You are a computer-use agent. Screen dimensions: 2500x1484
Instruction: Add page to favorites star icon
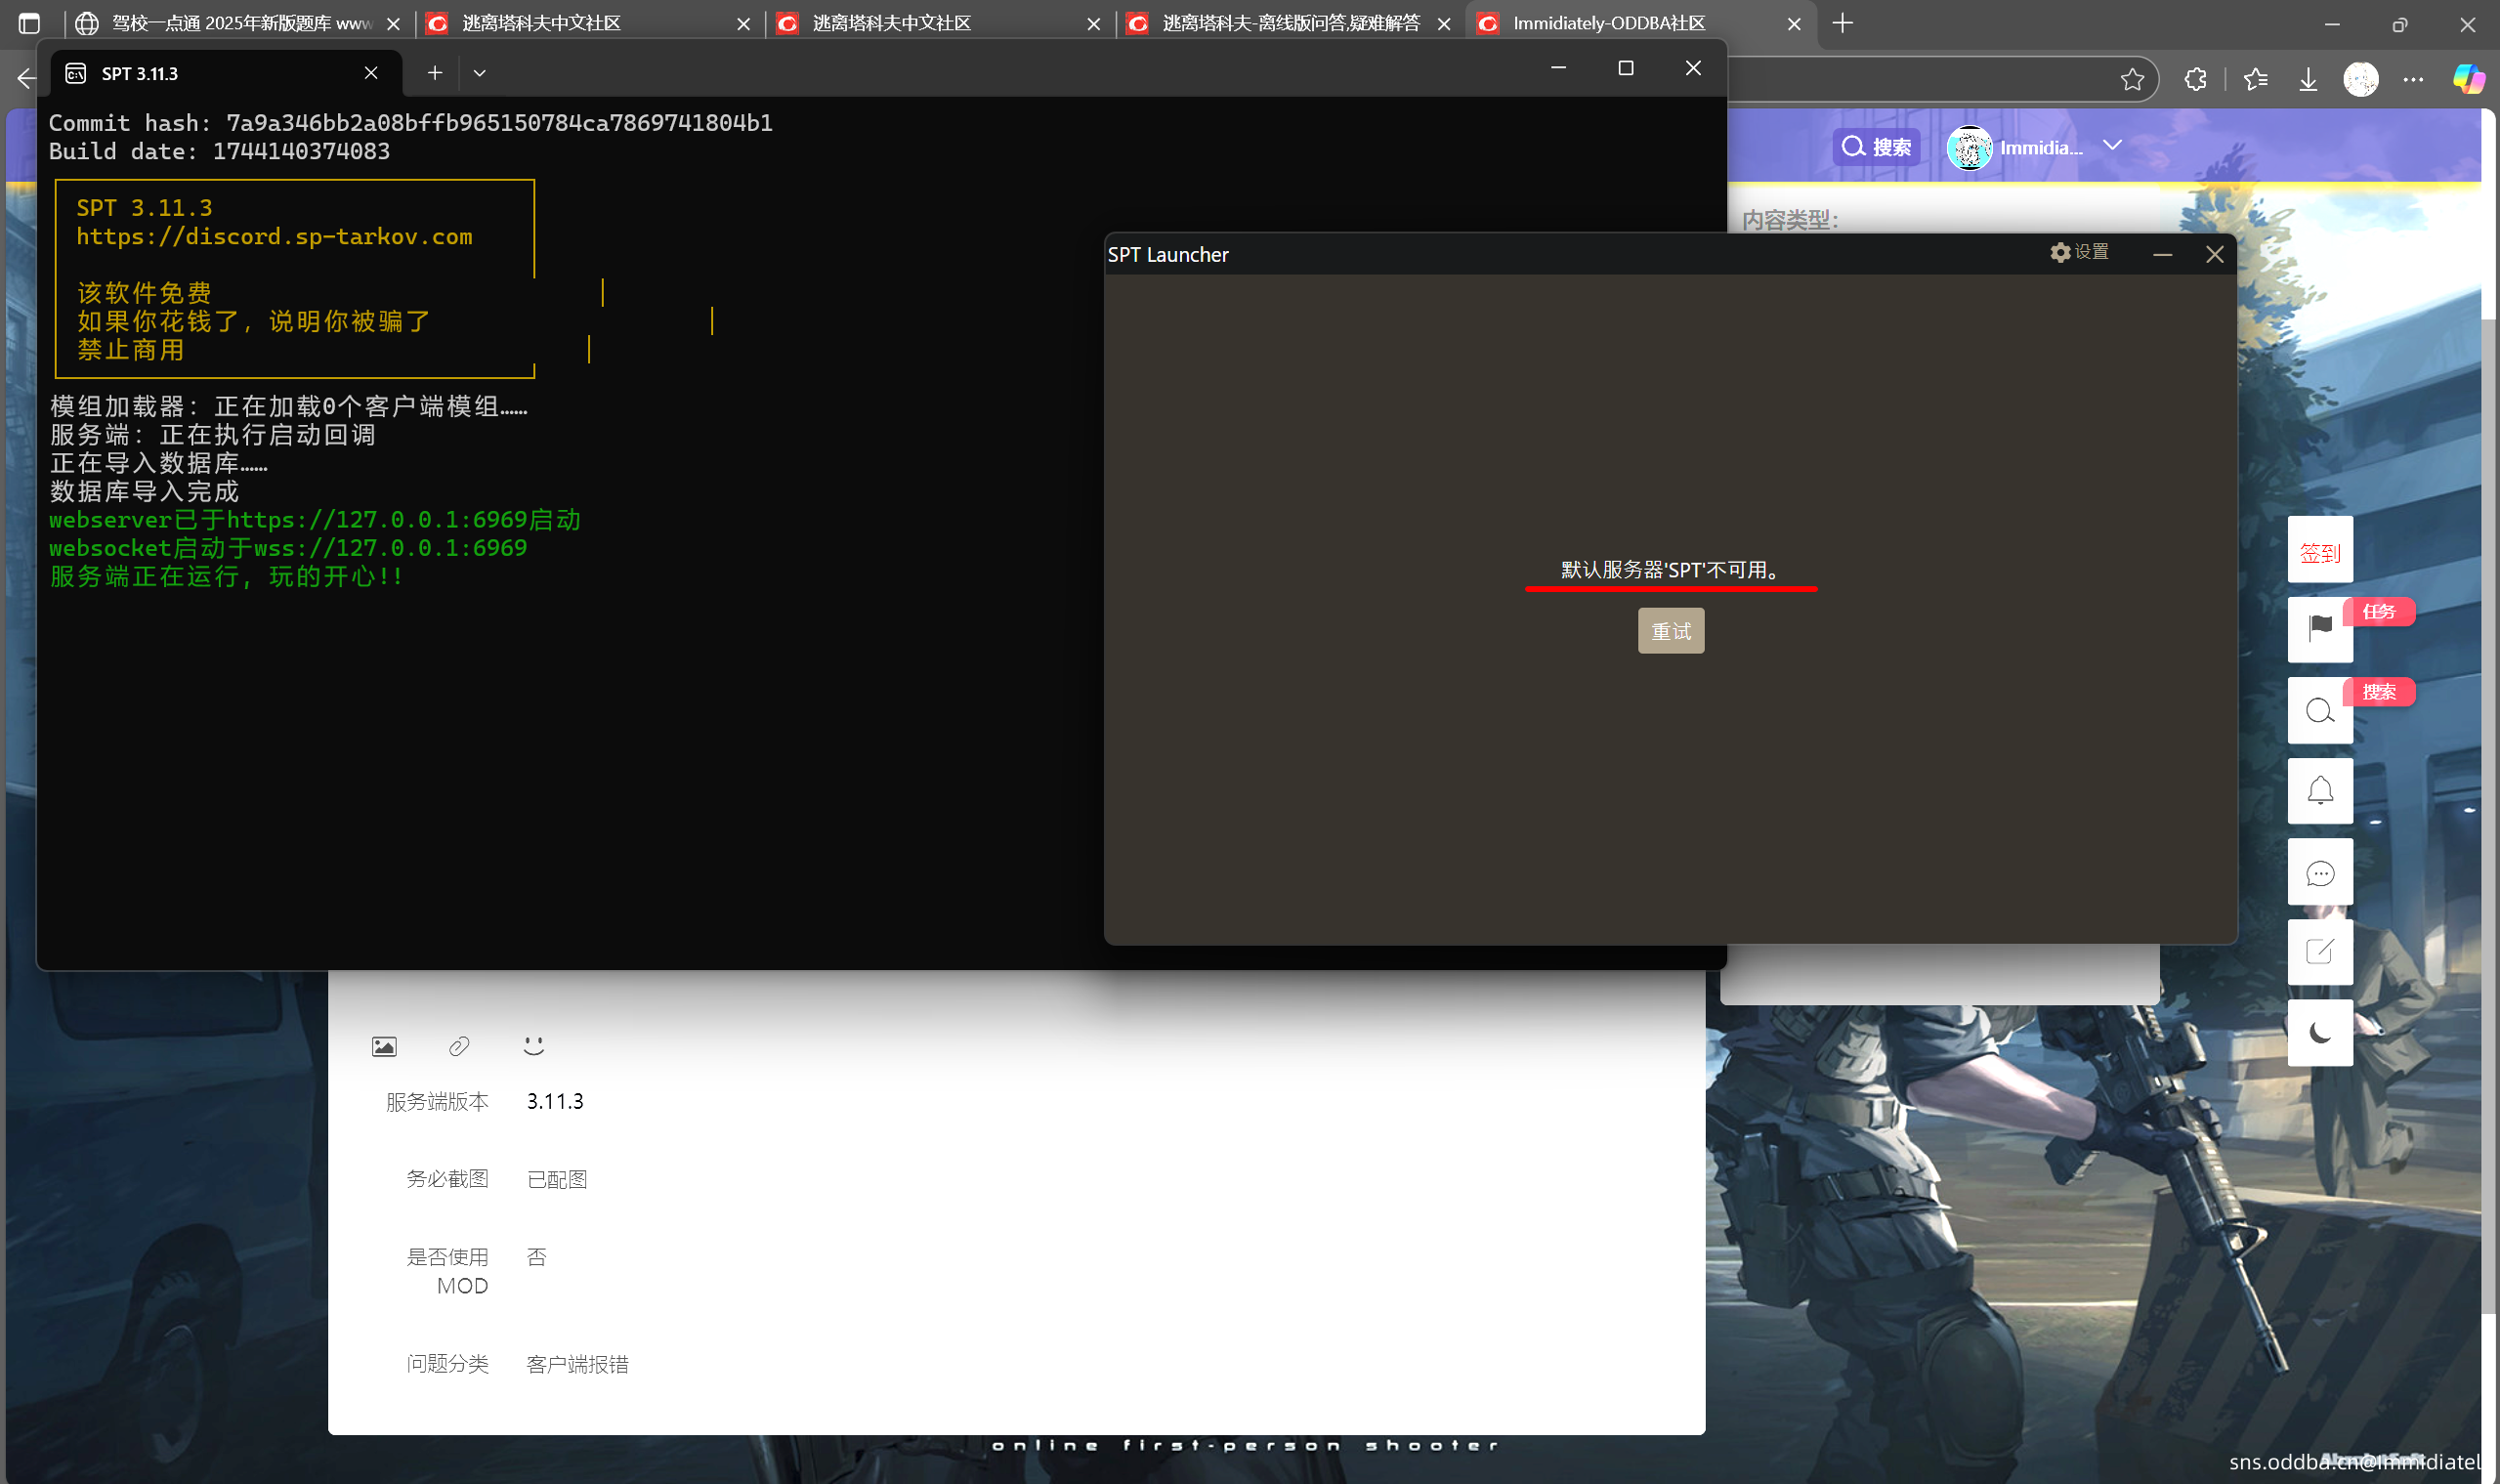[2131, 79]
